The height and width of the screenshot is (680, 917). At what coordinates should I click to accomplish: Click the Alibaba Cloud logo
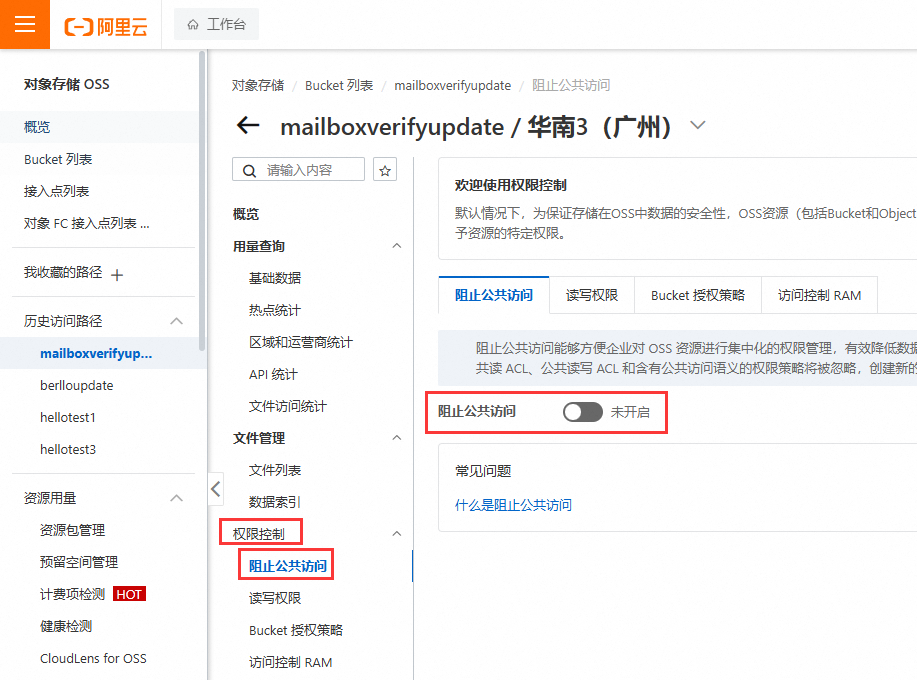point(105,26)
